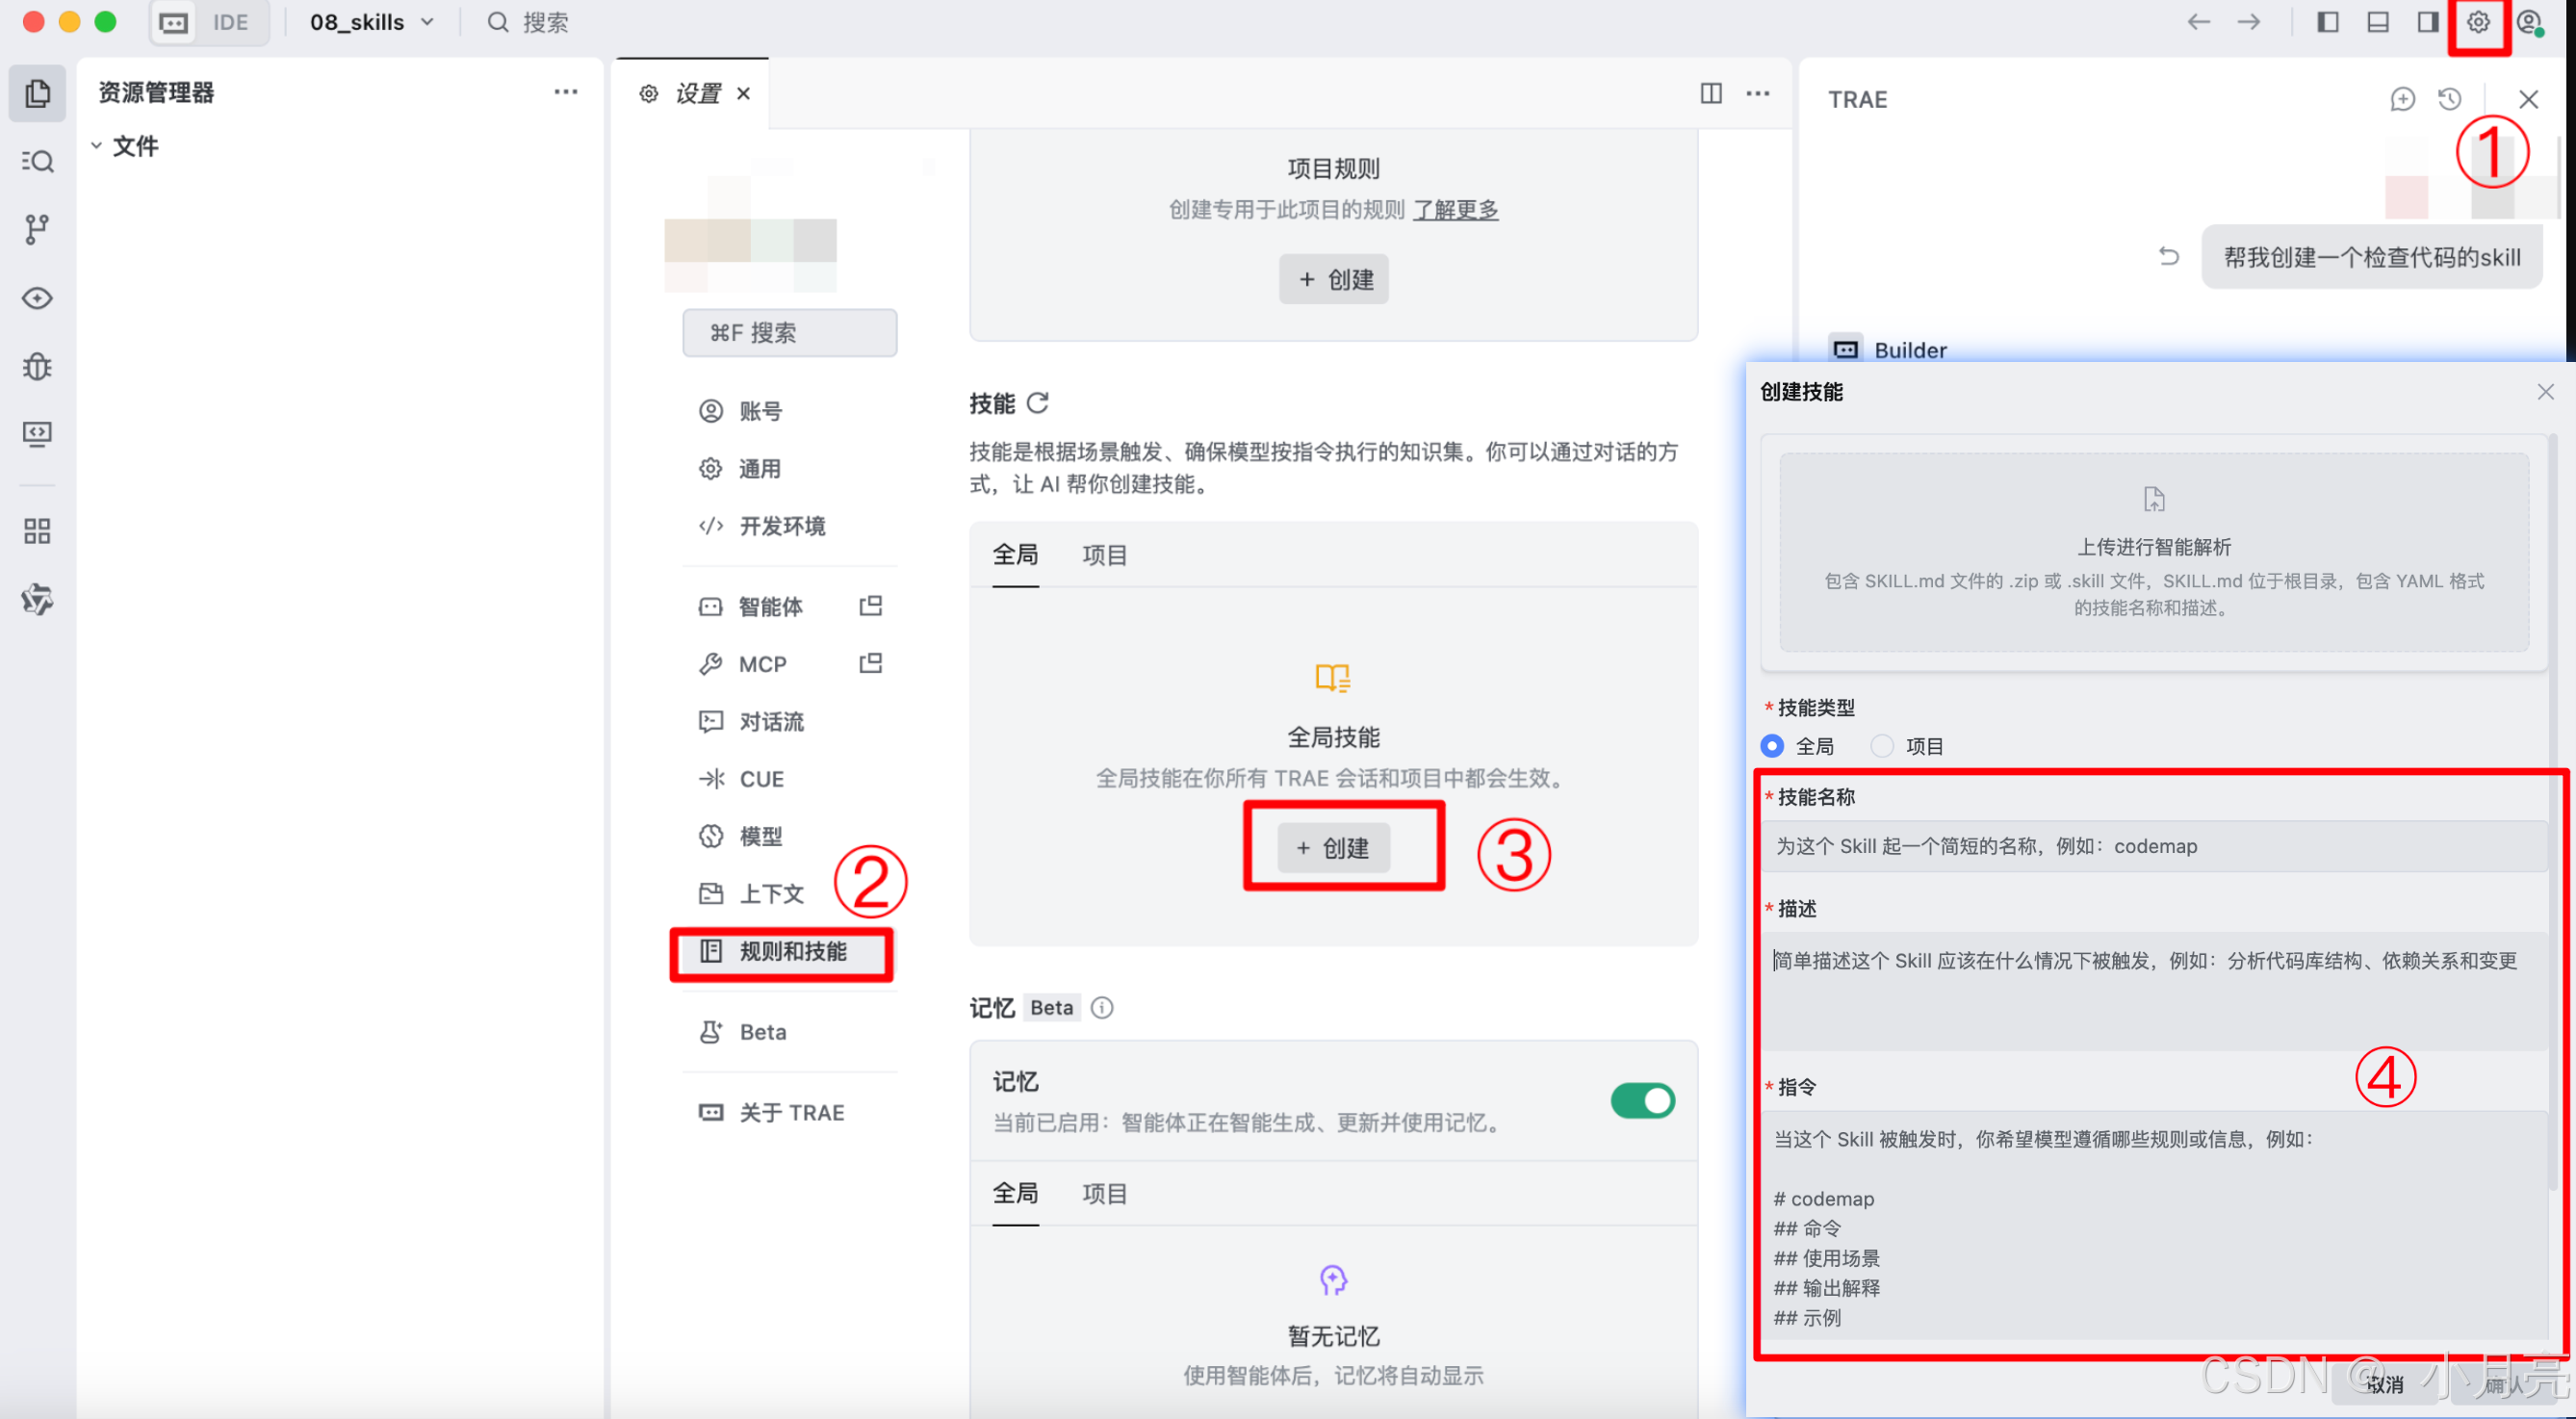Click the title bar 搜索 field

pyautogui.click(x=530, y=22)
